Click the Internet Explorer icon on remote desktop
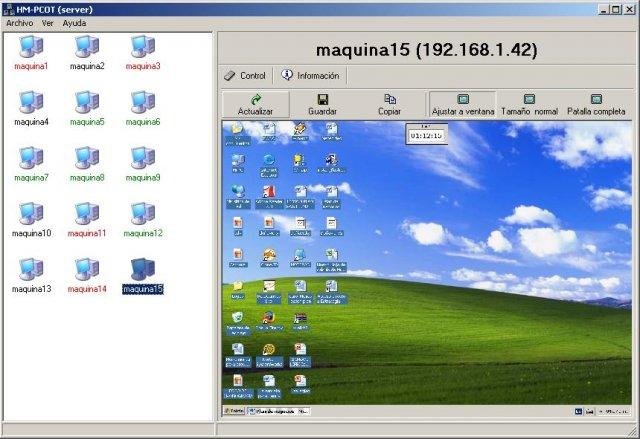 [269, 160]
